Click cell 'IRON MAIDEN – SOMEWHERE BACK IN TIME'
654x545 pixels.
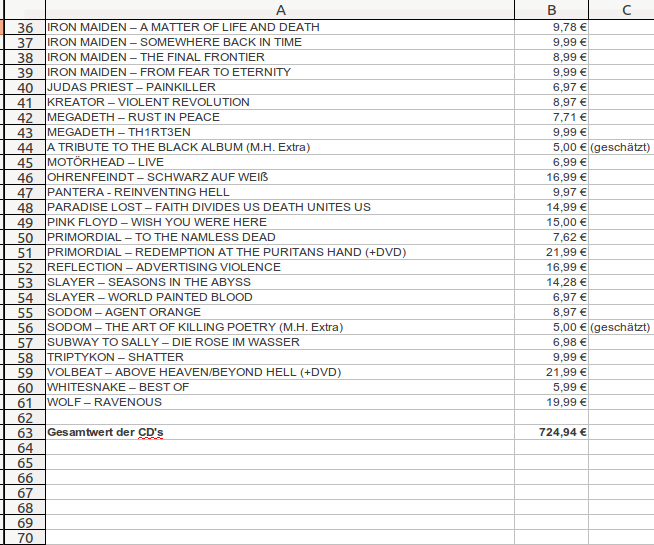coord(280,43)
